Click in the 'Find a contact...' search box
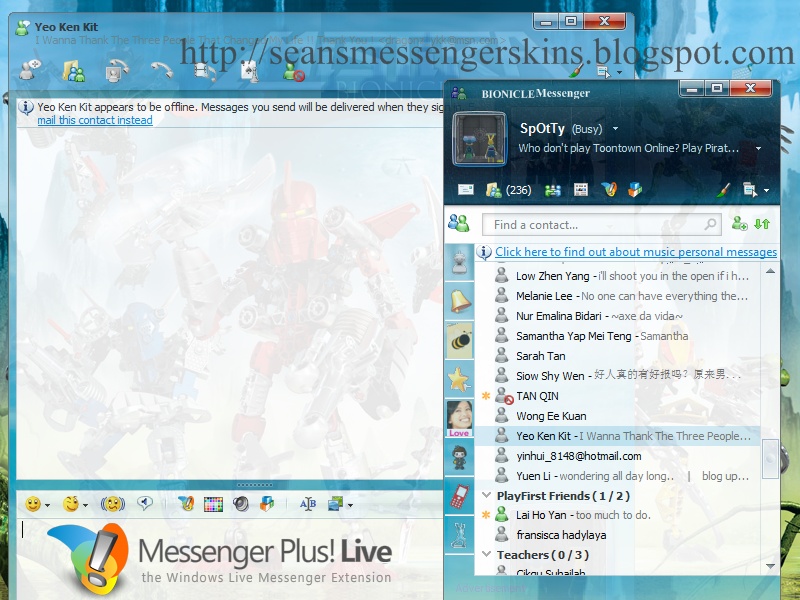 [x=602, y=224]
